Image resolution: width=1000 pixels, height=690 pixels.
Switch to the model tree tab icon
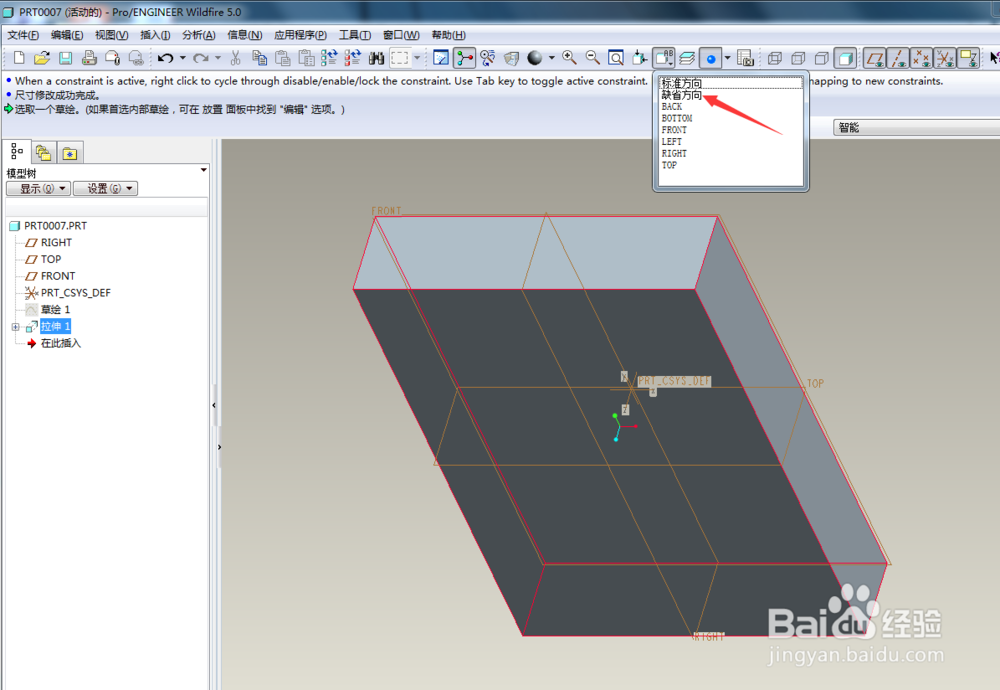point(17,152)
